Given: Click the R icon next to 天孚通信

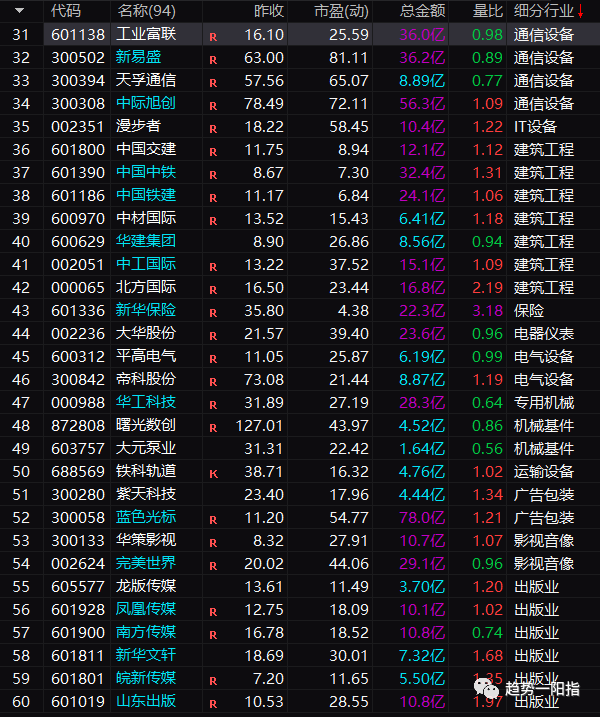Looking at the screenshot, I should tap(213, 83).
